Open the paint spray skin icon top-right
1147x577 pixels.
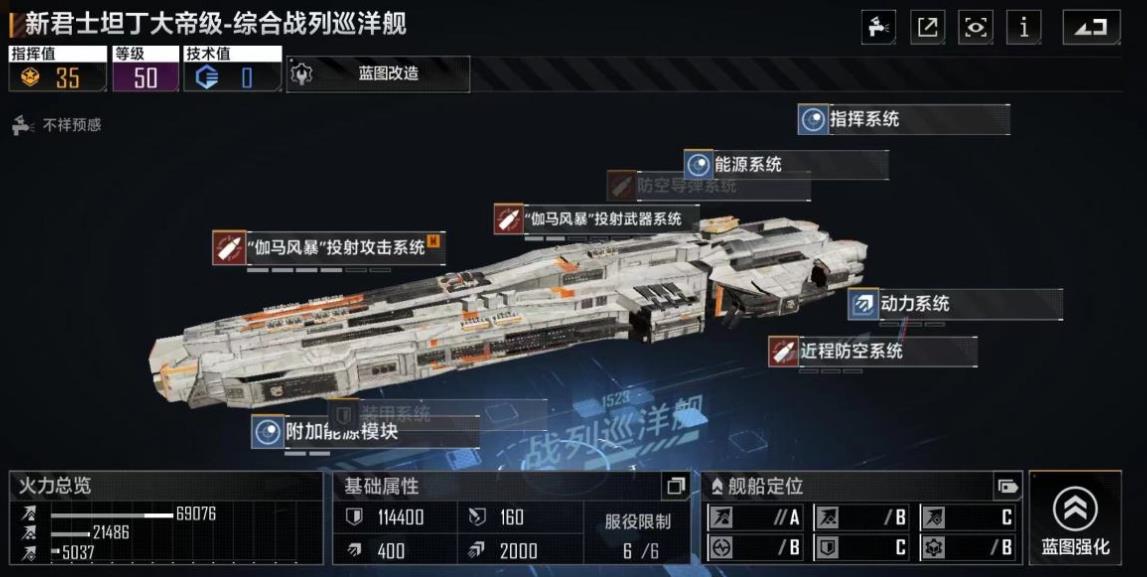879,28
